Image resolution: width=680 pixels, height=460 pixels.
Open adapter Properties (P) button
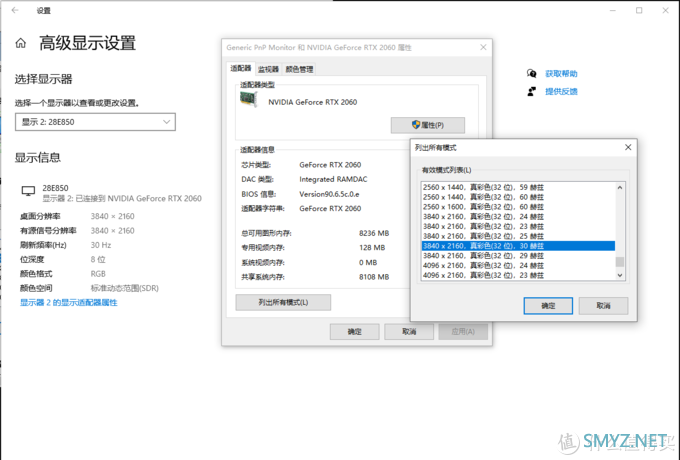pyautogui.click(x=428, y=125)
